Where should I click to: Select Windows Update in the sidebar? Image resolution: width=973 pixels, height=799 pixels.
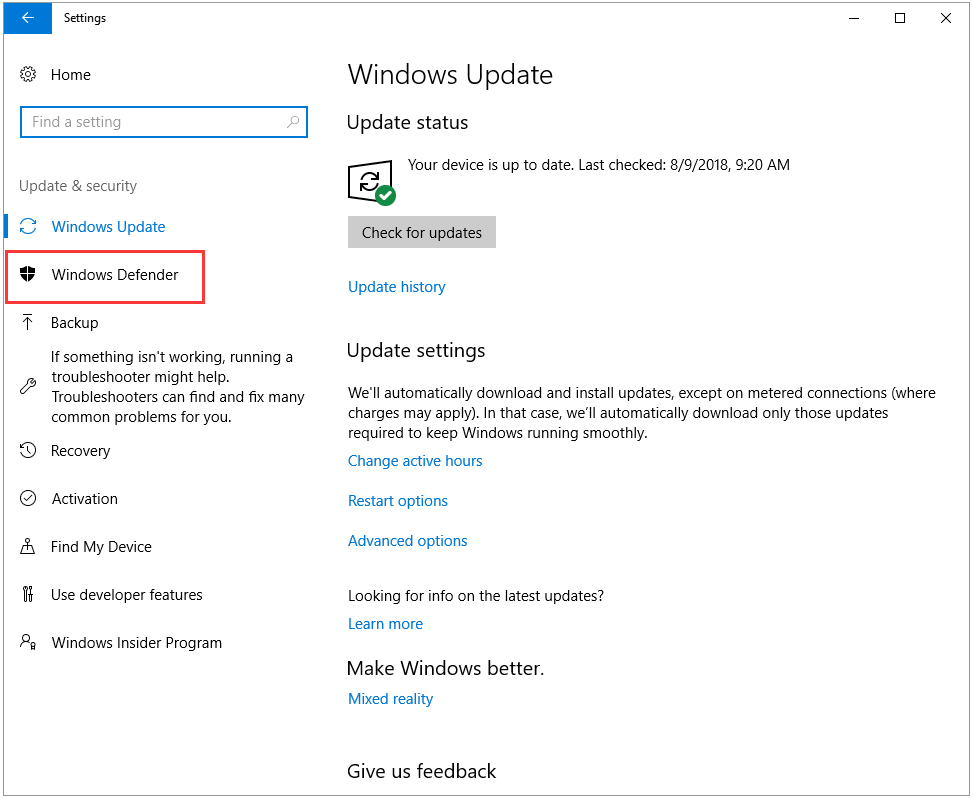point(109,227)
